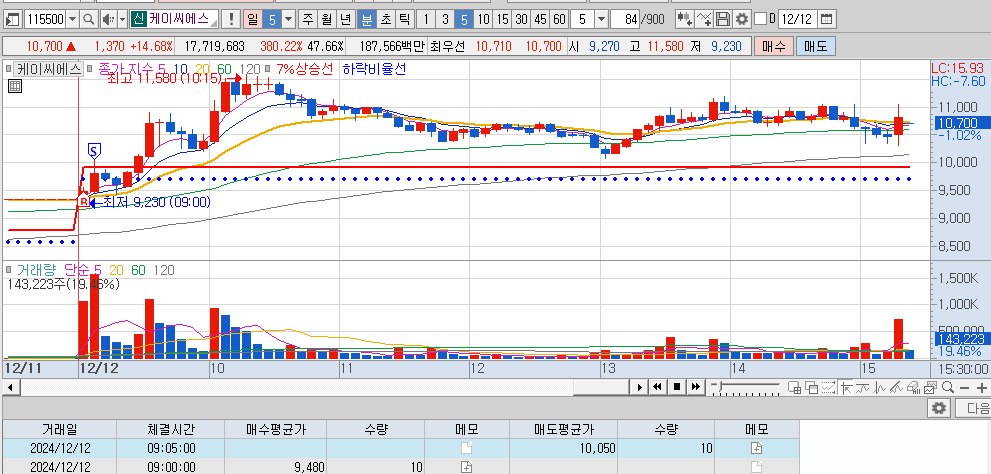Click the 84 candle count input field

626,19
